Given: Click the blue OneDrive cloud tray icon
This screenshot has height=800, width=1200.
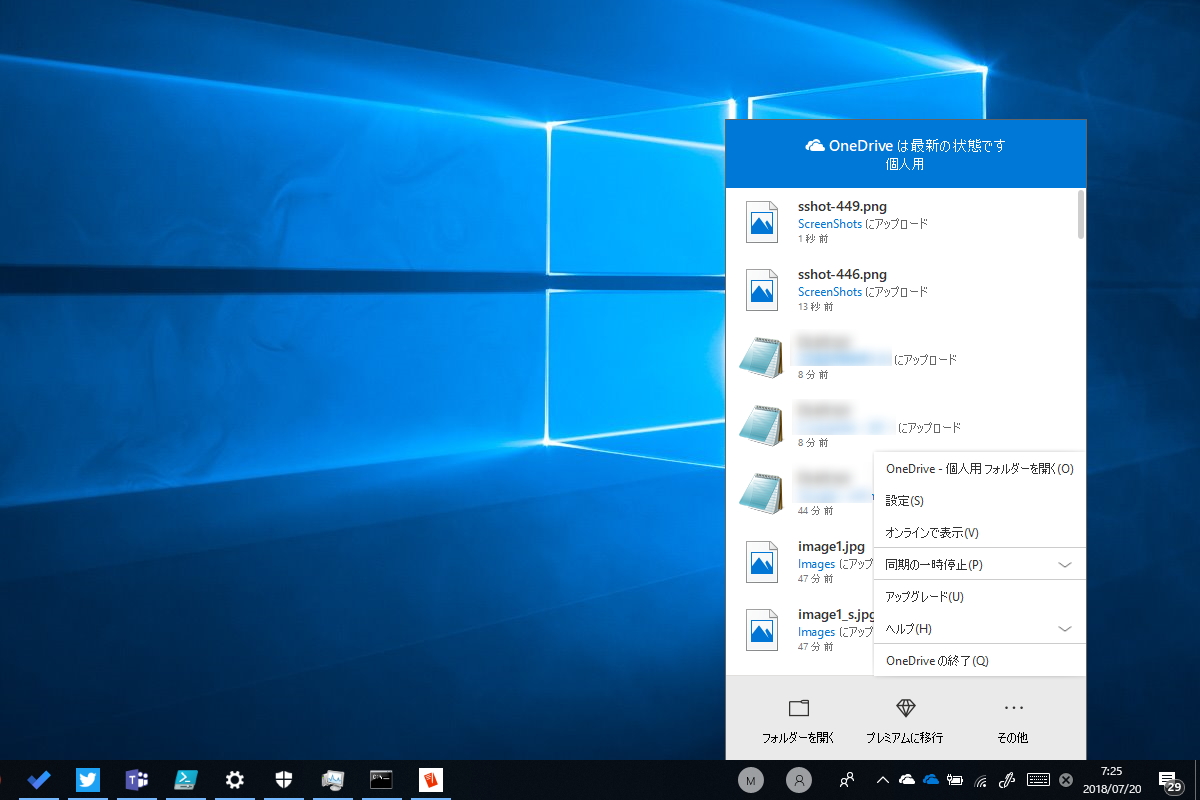Looking at the screenshot, I should point(931,780).
